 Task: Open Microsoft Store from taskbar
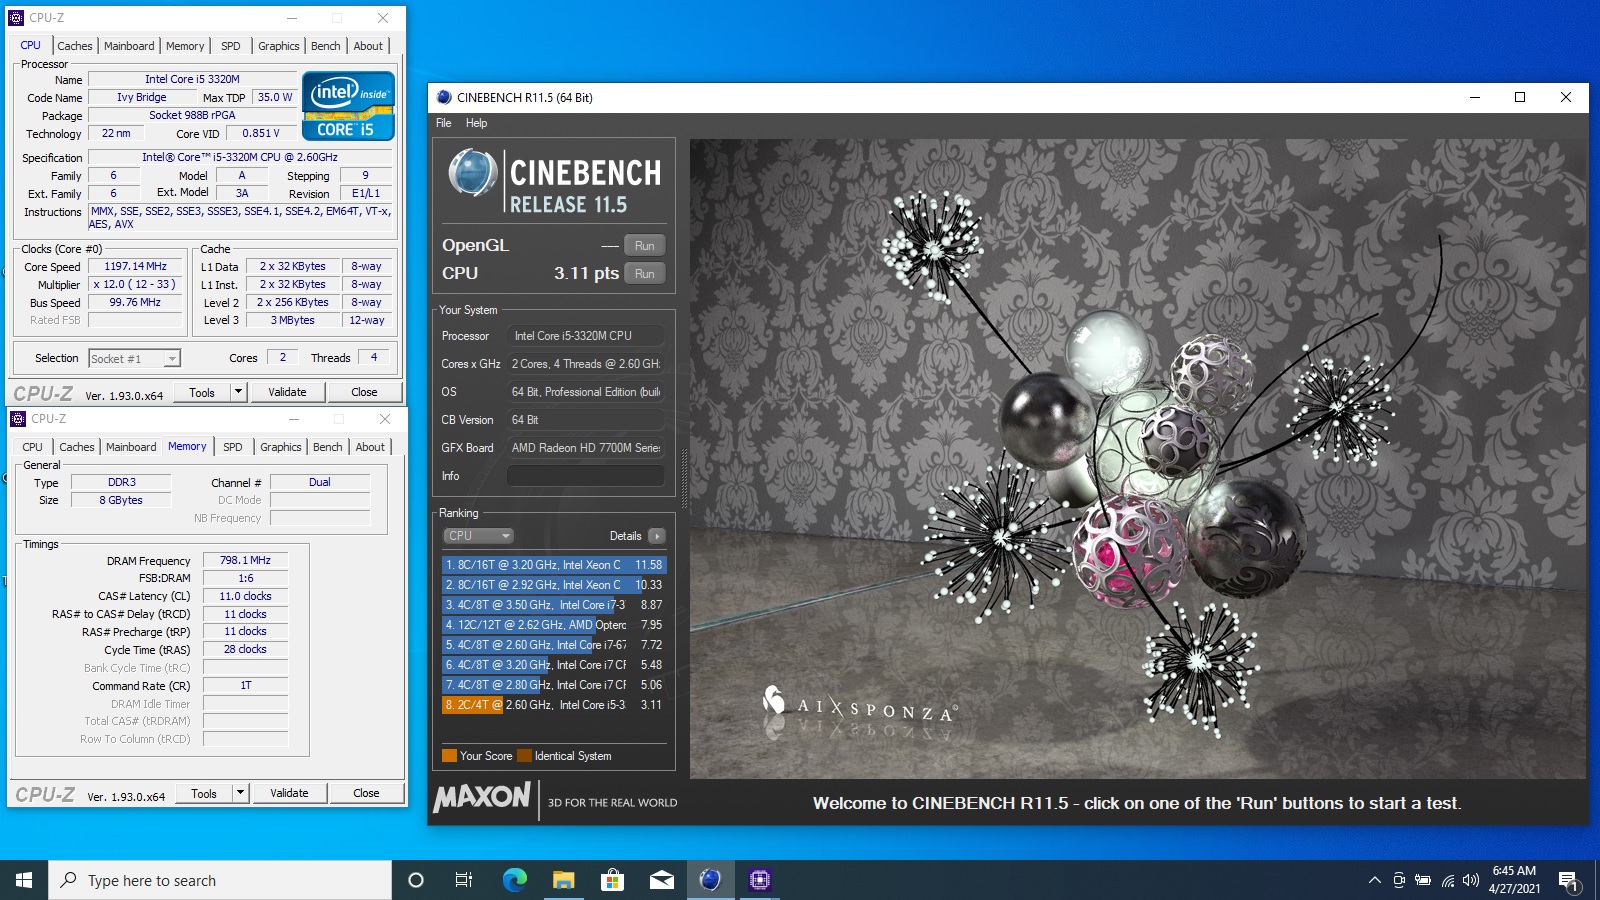tap(612, 880)
